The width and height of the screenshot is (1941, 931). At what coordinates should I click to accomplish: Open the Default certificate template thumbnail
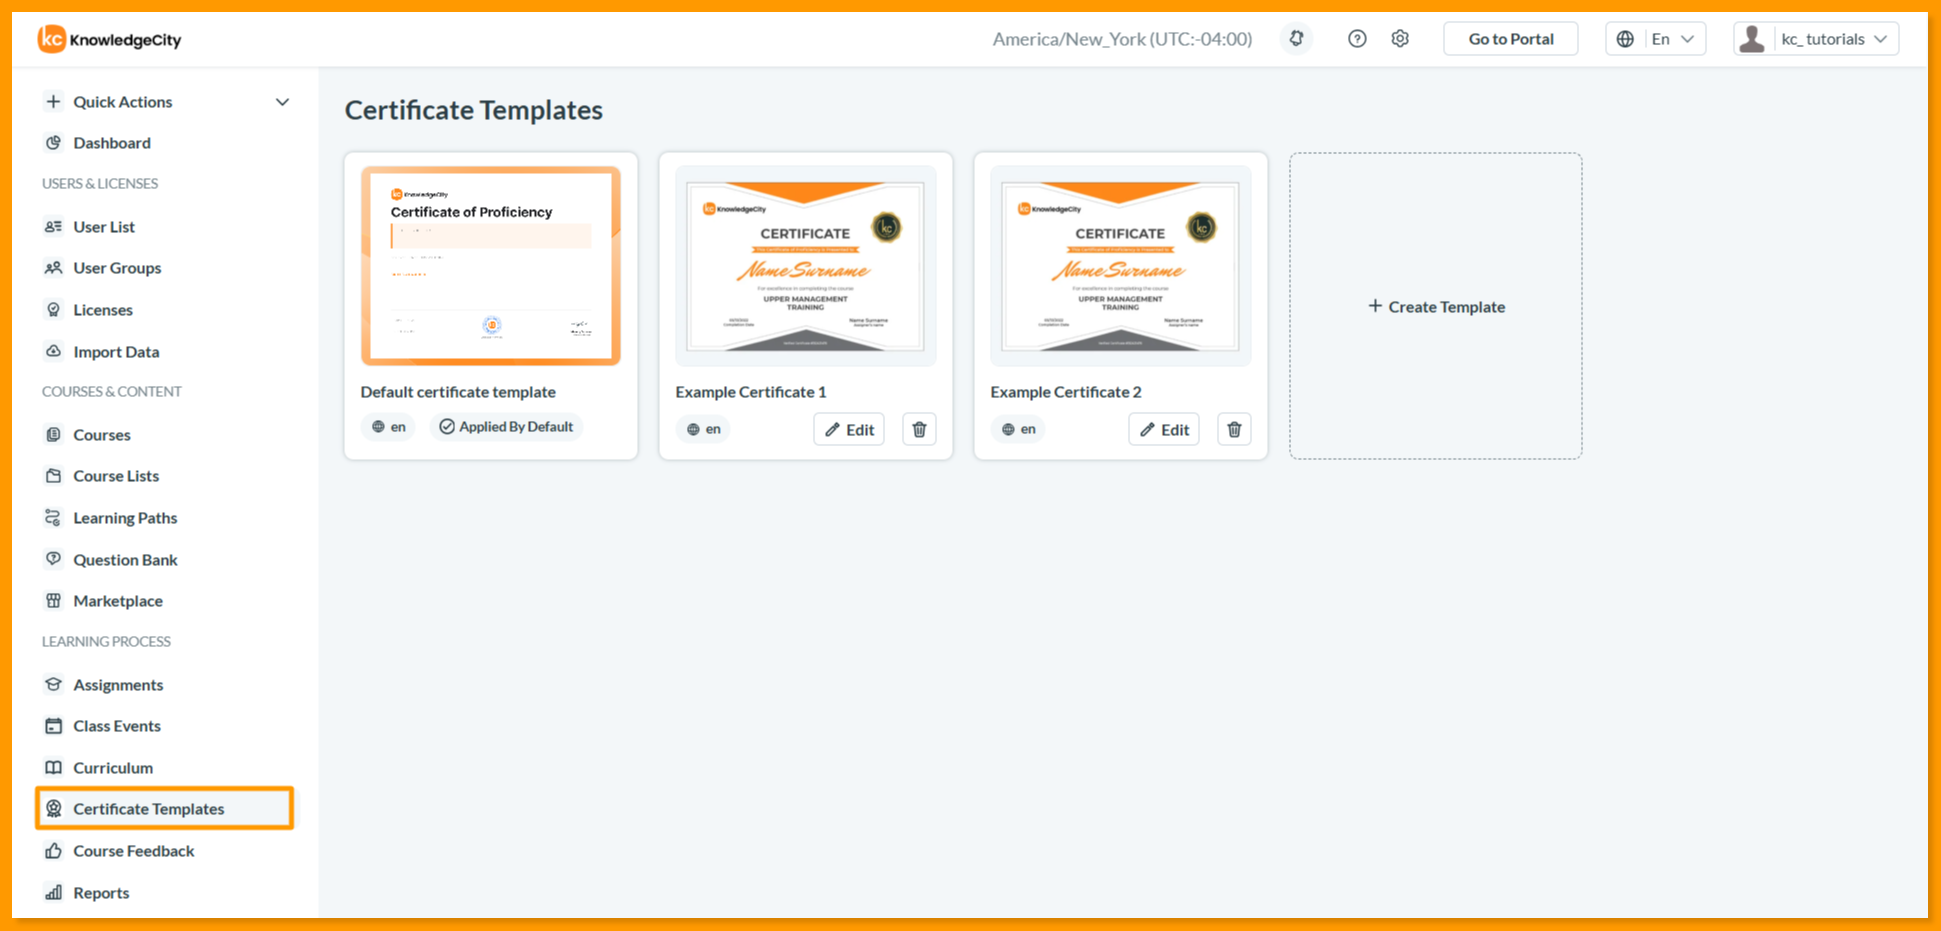tap(491, 266)
